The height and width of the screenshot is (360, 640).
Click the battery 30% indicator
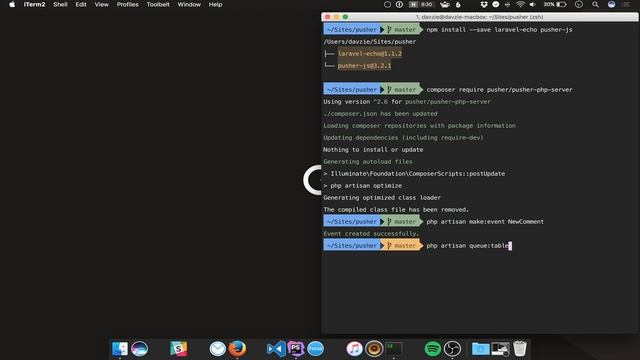[x=555, y=4]
